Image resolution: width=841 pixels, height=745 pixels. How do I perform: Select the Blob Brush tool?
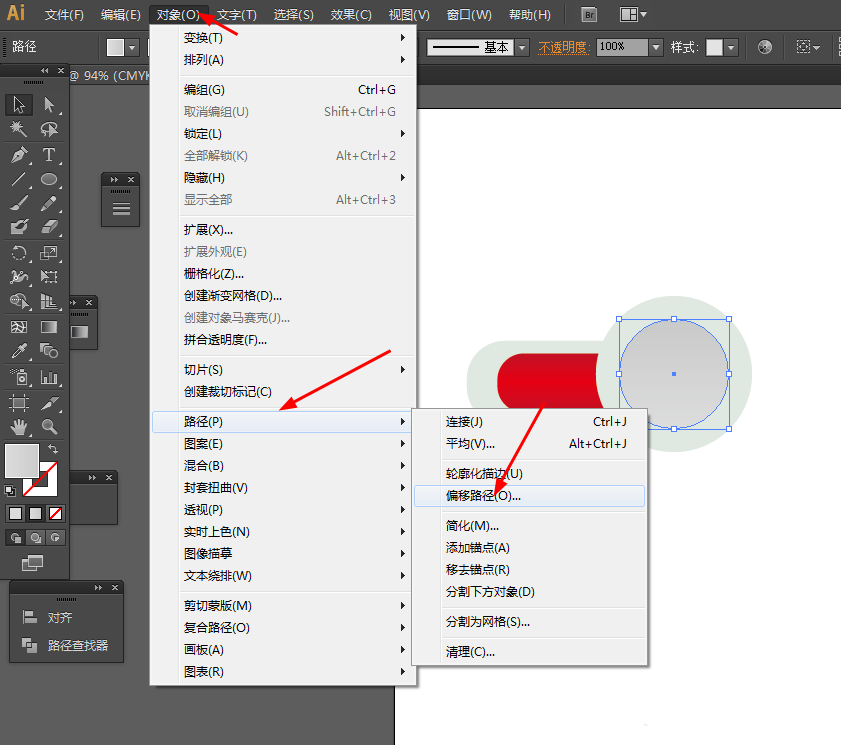[19, 227]
